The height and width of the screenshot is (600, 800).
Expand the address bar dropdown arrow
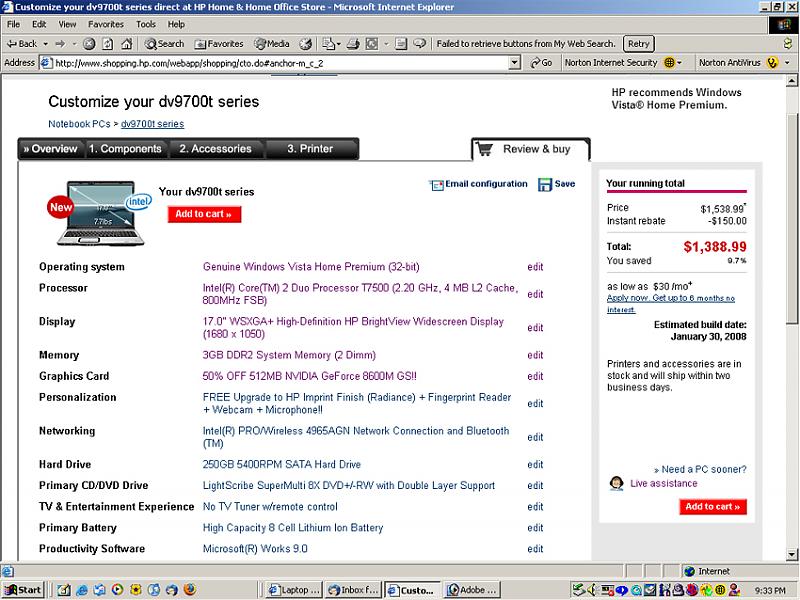[515, 63]
